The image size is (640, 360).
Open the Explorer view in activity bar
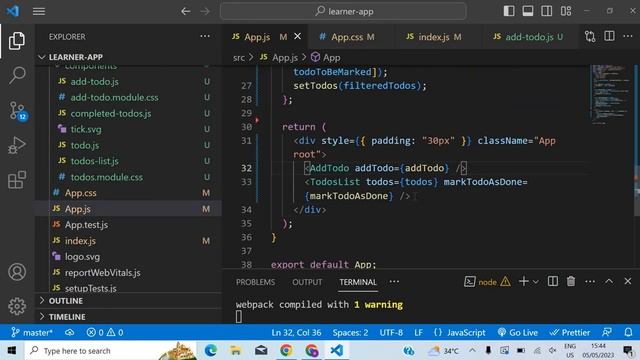pos(17,41)
